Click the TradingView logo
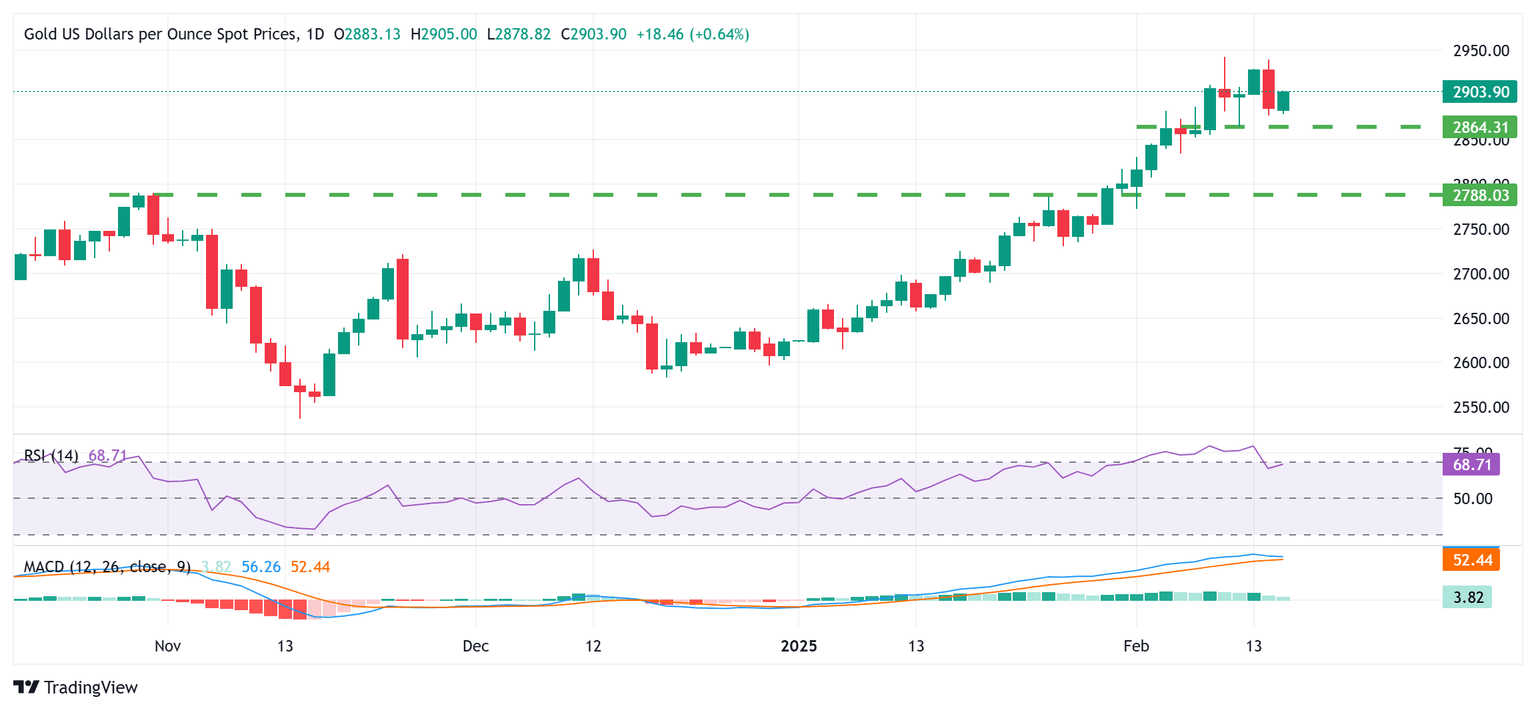 coord(75,687)
